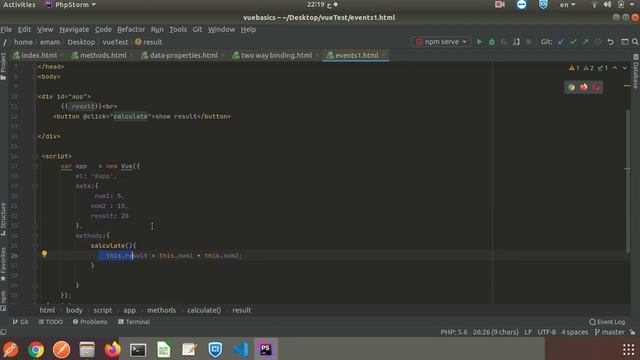
Task: Switch to data-properties.html tab
Action: (183, 56)
